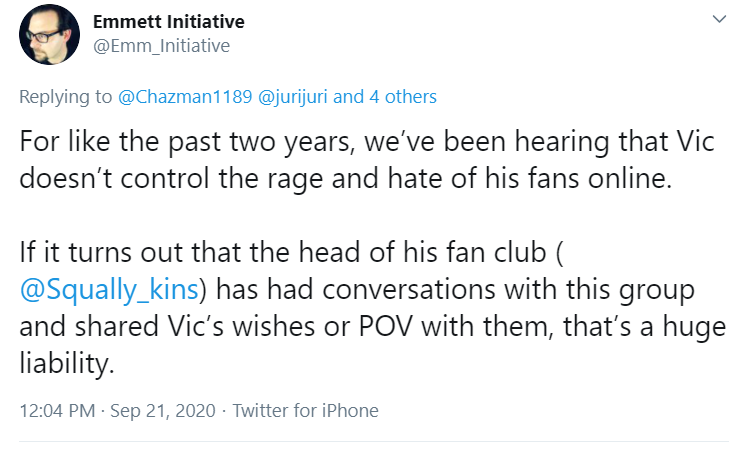
Task: Click the line 'If it turns out that the head'
Action: click(x=292, y=252)
